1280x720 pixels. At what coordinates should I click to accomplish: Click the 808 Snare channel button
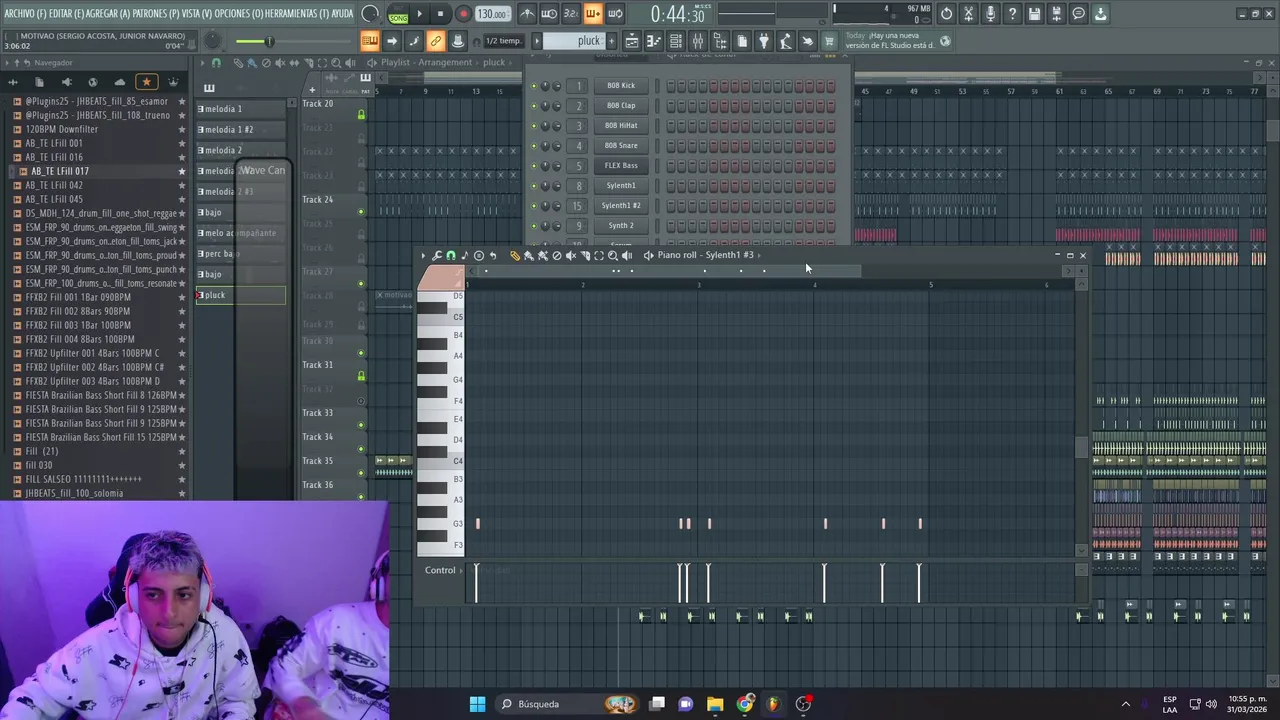tap(621, 146)
